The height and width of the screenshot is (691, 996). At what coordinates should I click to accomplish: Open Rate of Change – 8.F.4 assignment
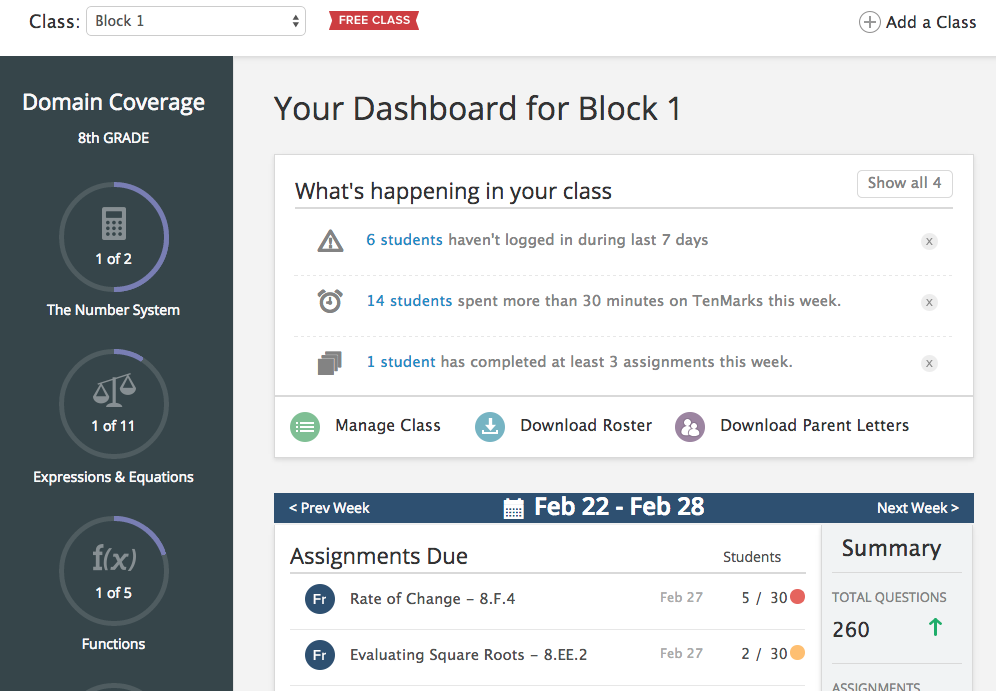(x=432, y=598)
